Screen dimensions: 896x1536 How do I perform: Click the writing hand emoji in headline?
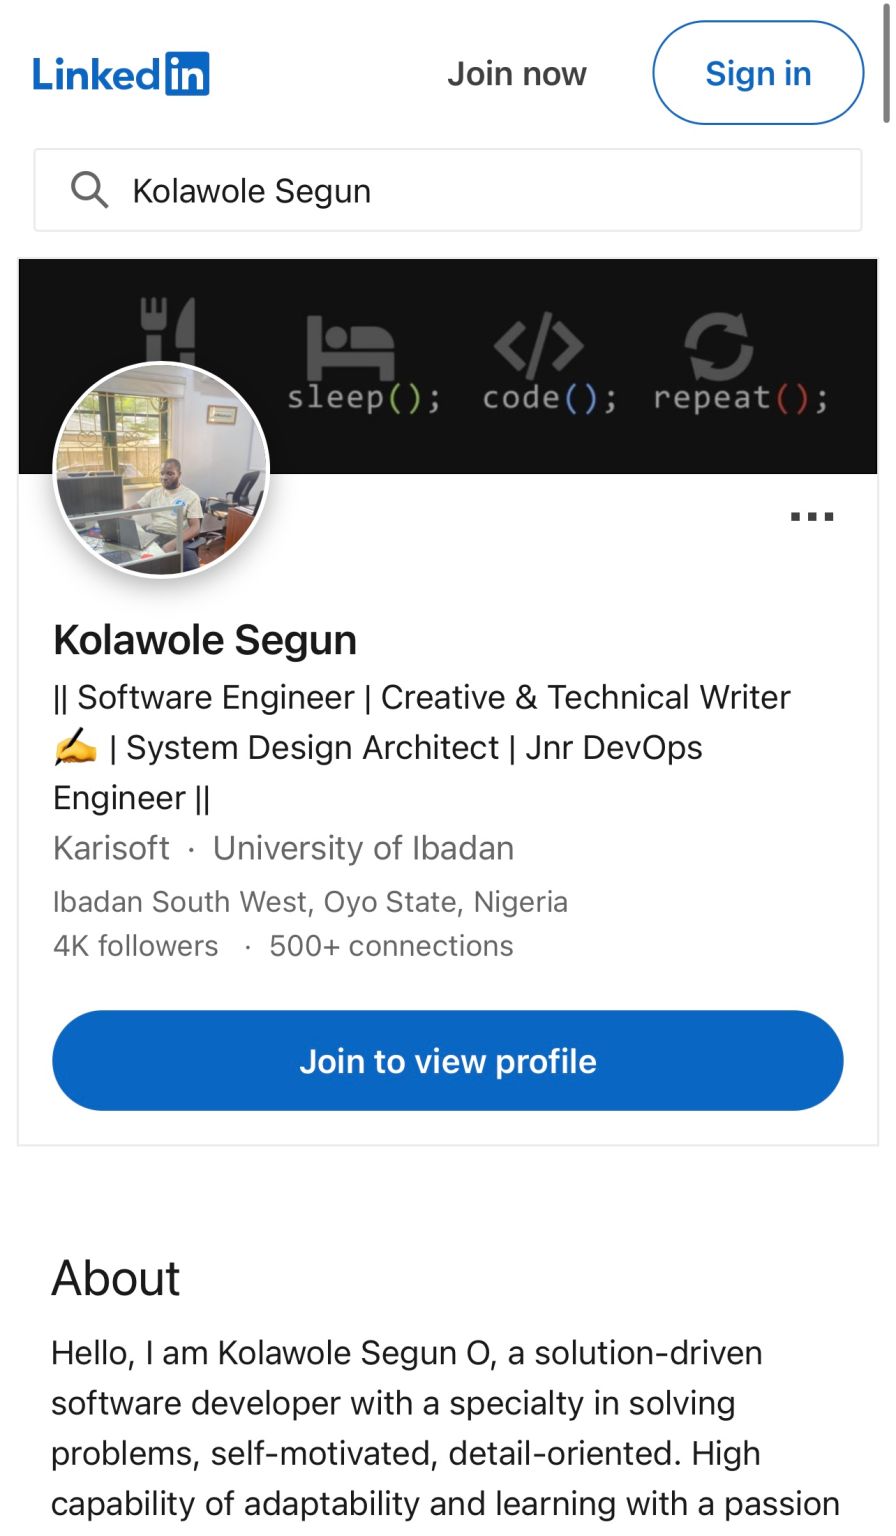point(76,748)
